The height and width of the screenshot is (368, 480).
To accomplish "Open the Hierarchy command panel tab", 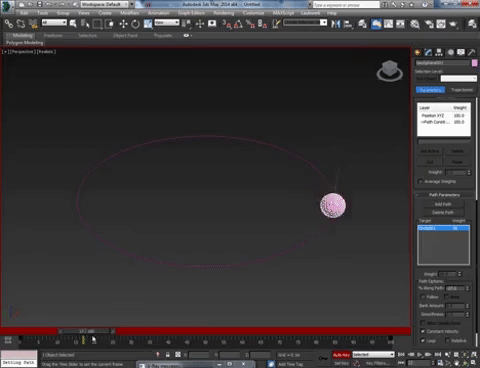I will pos(439,52).
